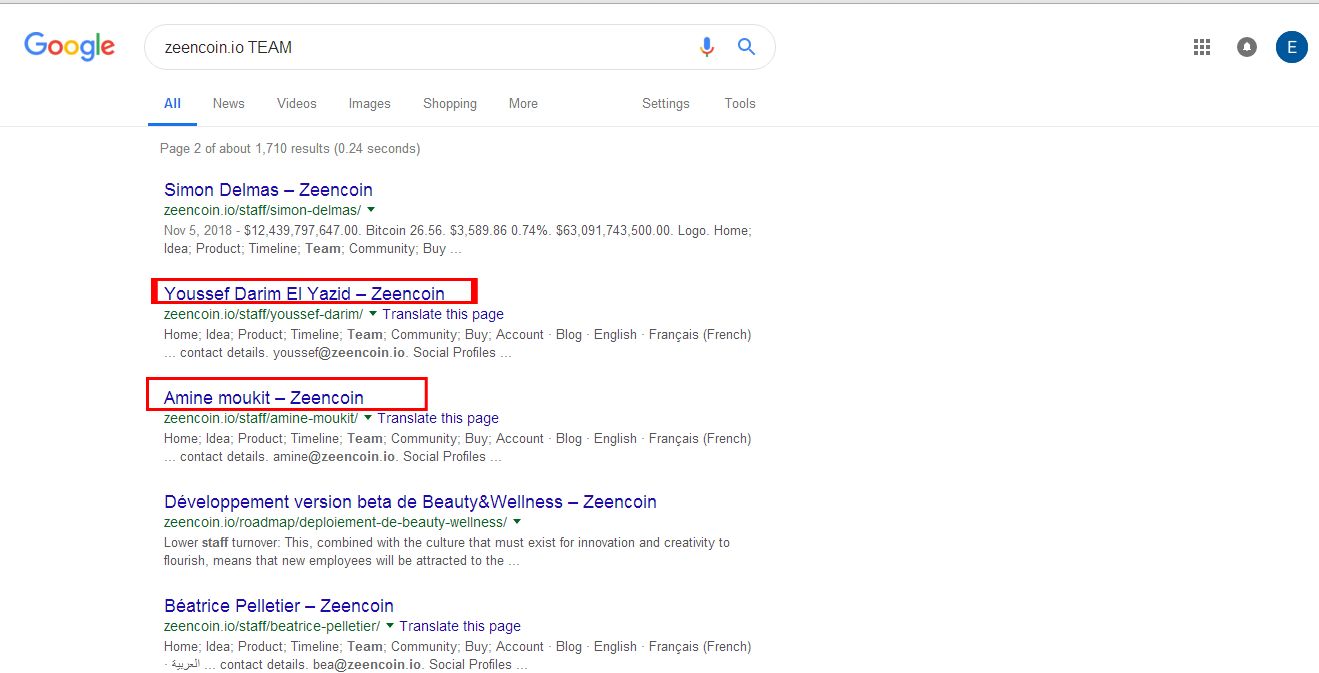Open search Tools

[x=740, y=103]
